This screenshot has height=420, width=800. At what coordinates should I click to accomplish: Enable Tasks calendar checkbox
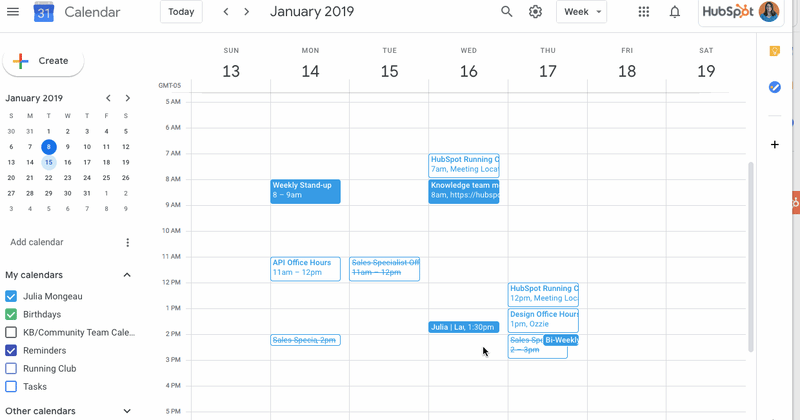[x=11, y=387]
